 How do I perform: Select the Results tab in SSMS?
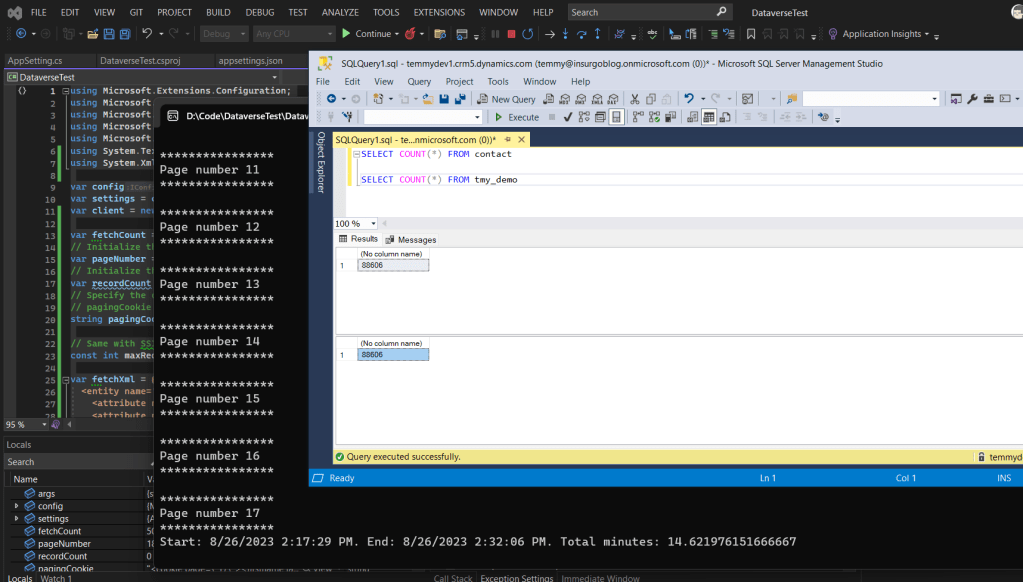pos(358,239)
